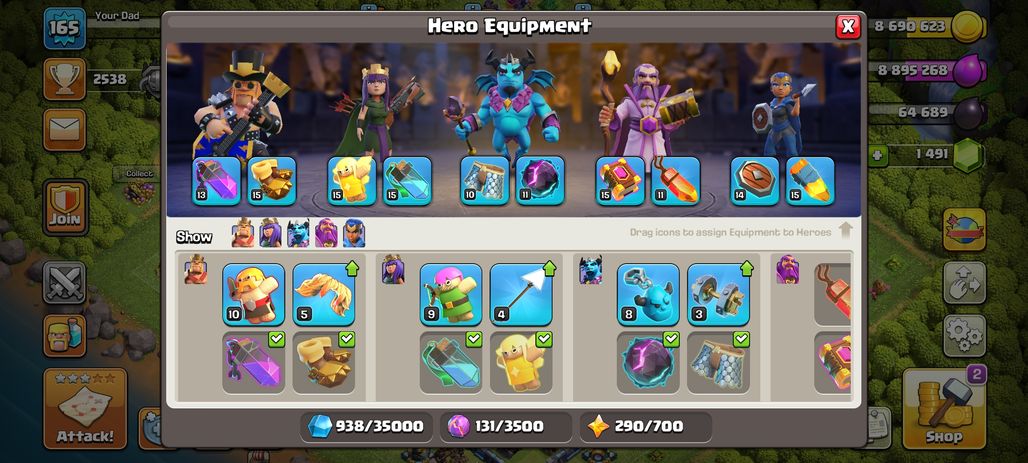Filter equipment by Royal Champion
Image resolution: width=1028 pixels, height=463 pixels.
click(x=354, y=233)
